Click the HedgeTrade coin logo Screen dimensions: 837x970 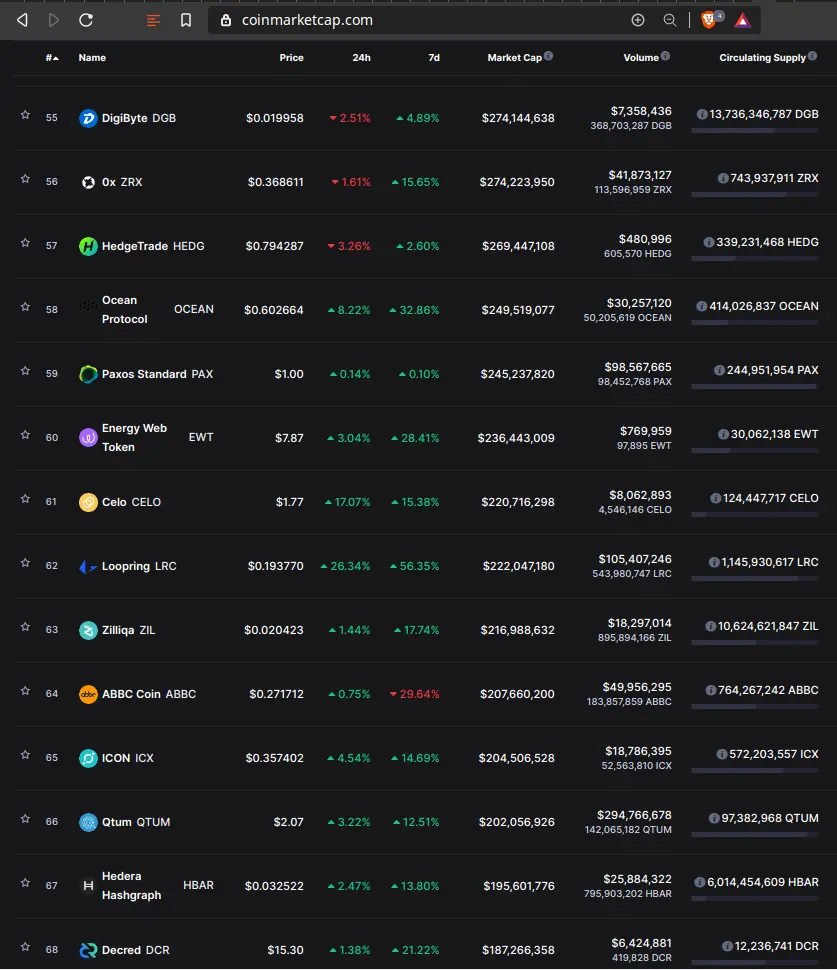[x=88, y=246]
